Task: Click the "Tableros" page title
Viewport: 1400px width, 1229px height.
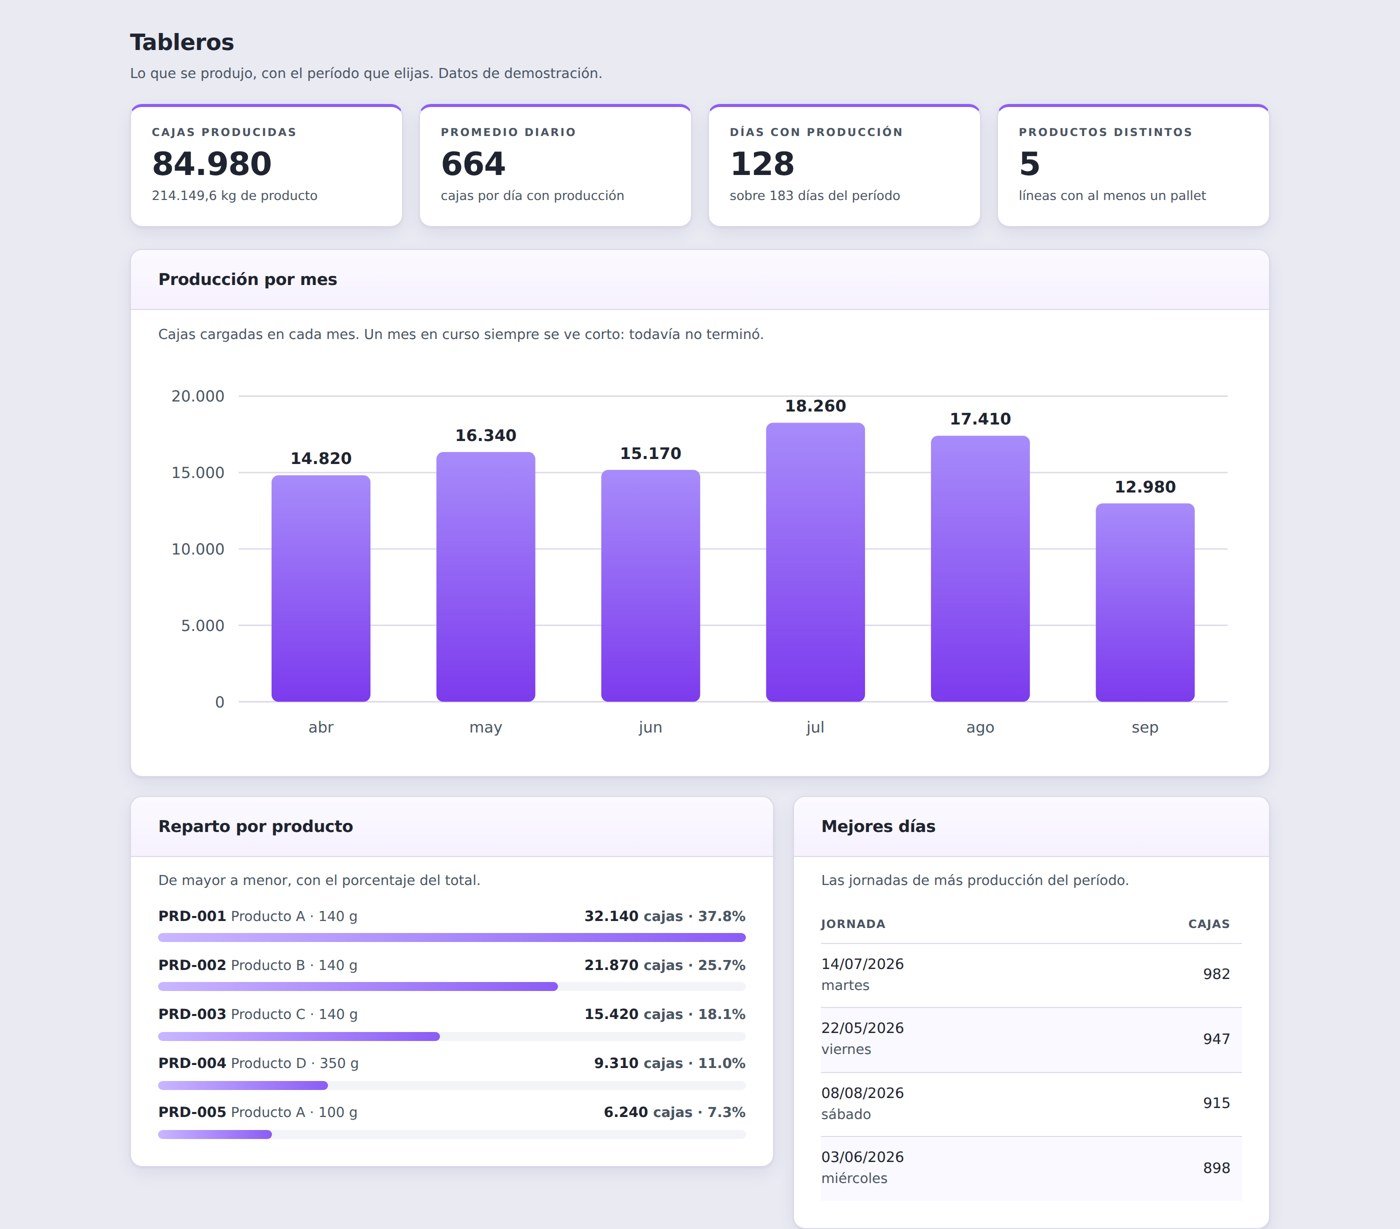Action: [182, 42]
